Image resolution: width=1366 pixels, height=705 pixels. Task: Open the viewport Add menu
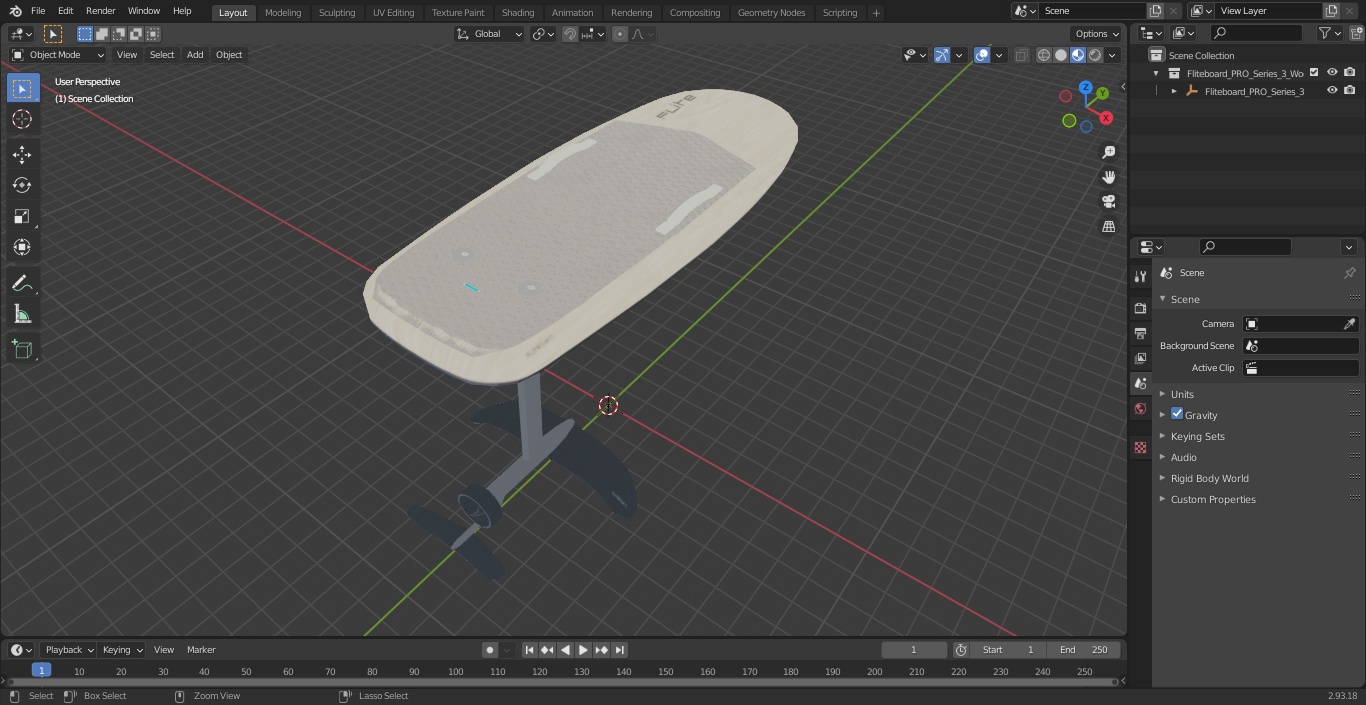click(195, 55)
